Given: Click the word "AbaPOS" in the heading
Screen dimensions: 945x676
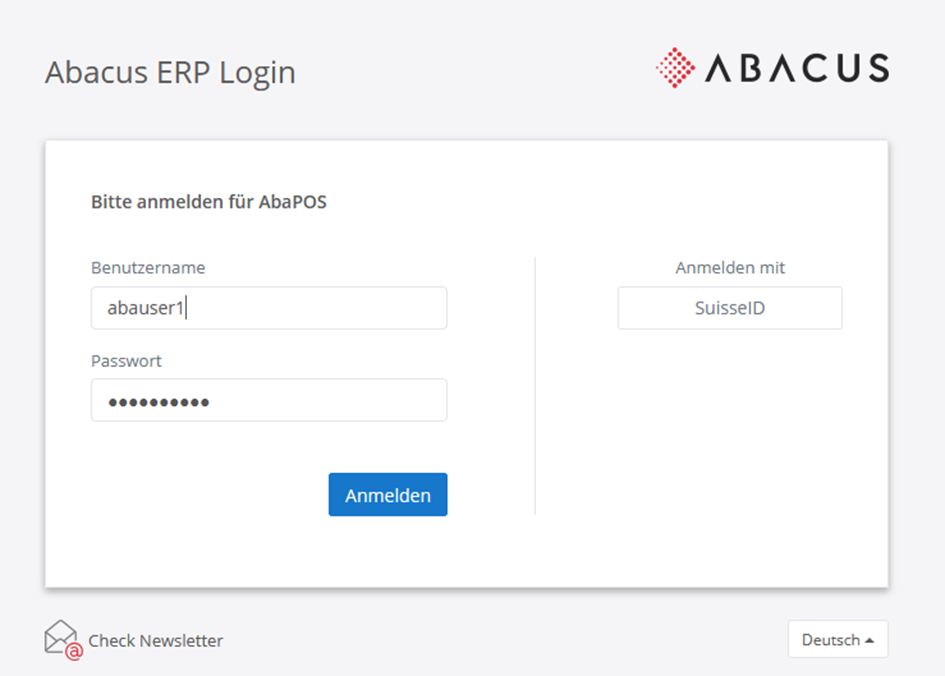Looking at the screenshot, I should click(x=295, y=202).
